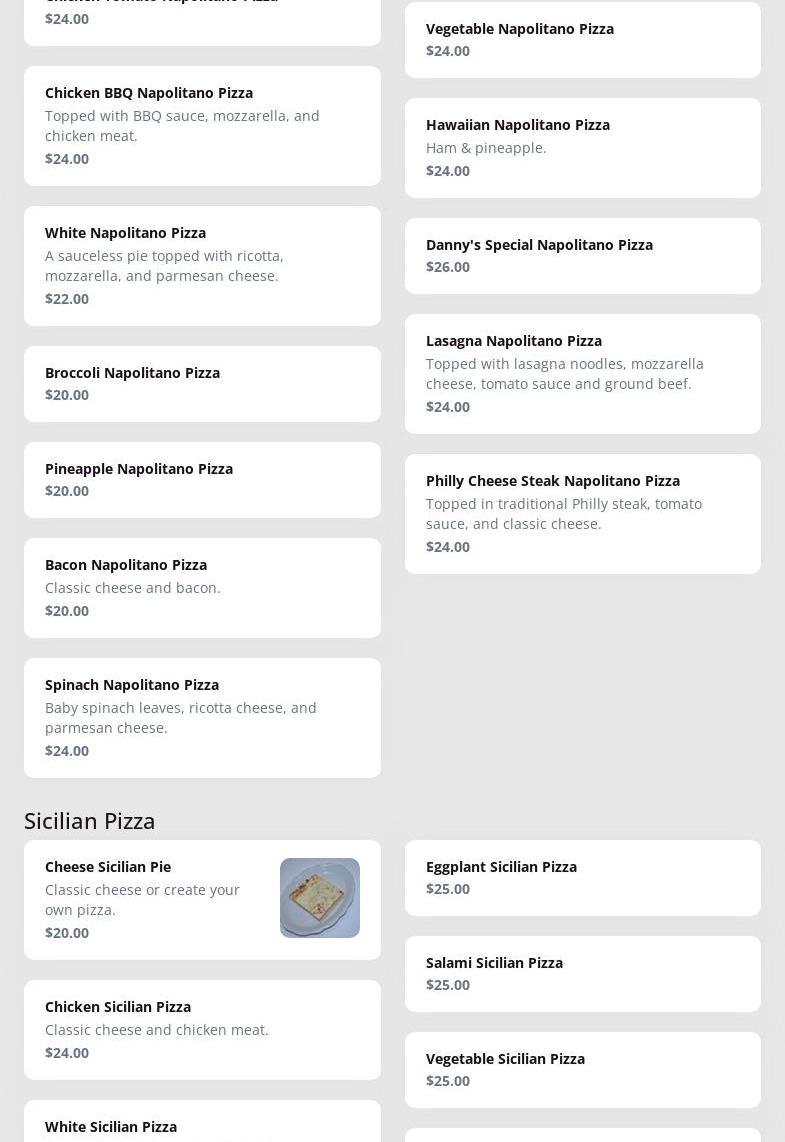Open Spinach Napolitano Pizza details
785x1142 pixels.
(x=202, y=718)
